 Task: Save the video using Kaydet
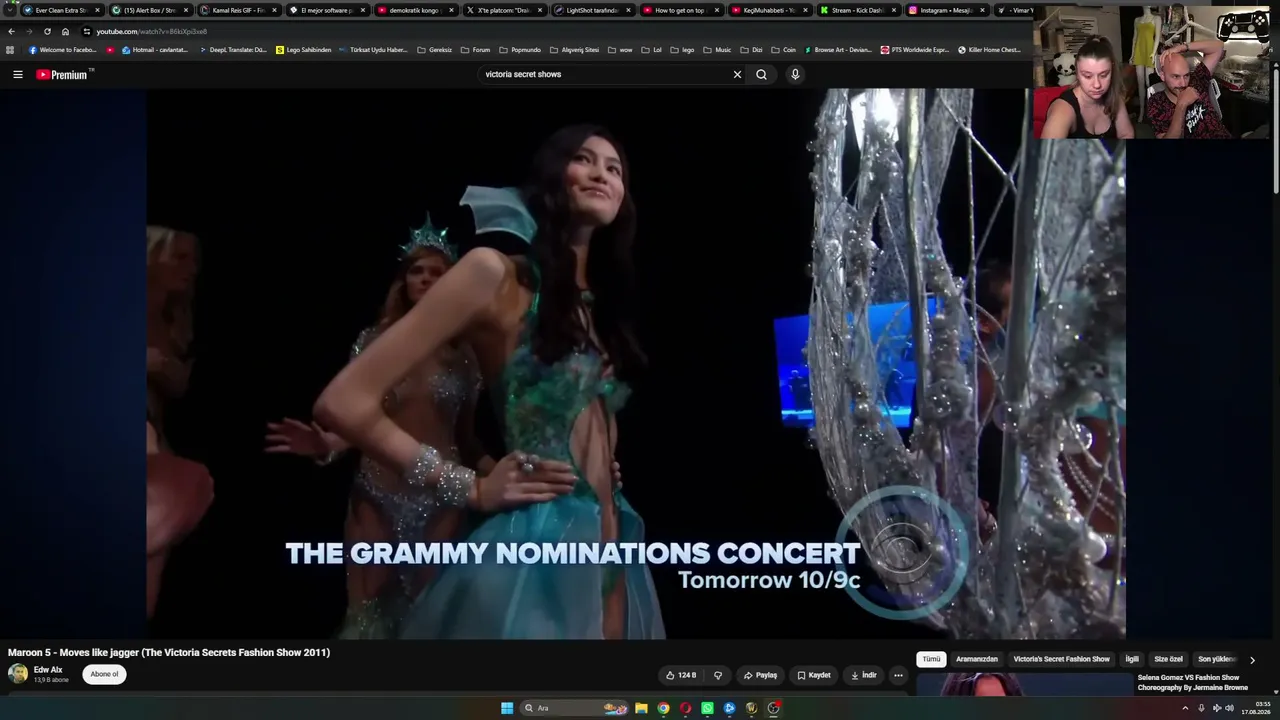[x=814, y=675]
